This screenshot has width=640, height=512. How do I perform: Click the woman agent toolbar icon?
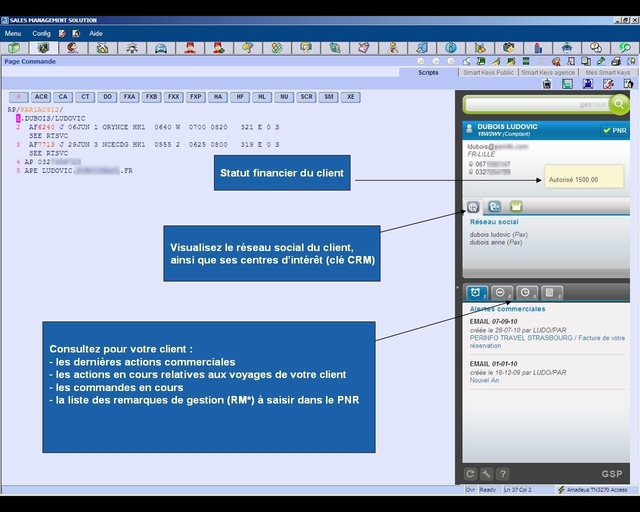[x=73, y=48]
